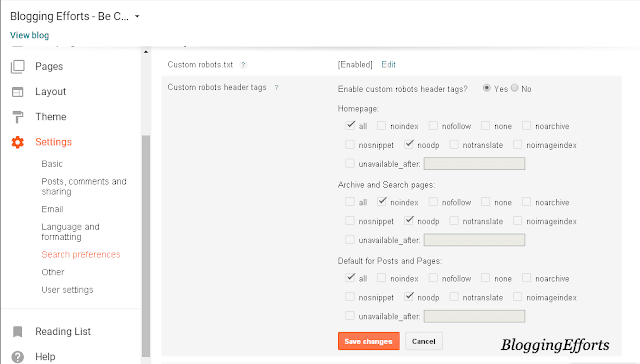
Task: Check Archive and Search 'none' checkbox
Action: pyautogui.click(x=485, y=202)
